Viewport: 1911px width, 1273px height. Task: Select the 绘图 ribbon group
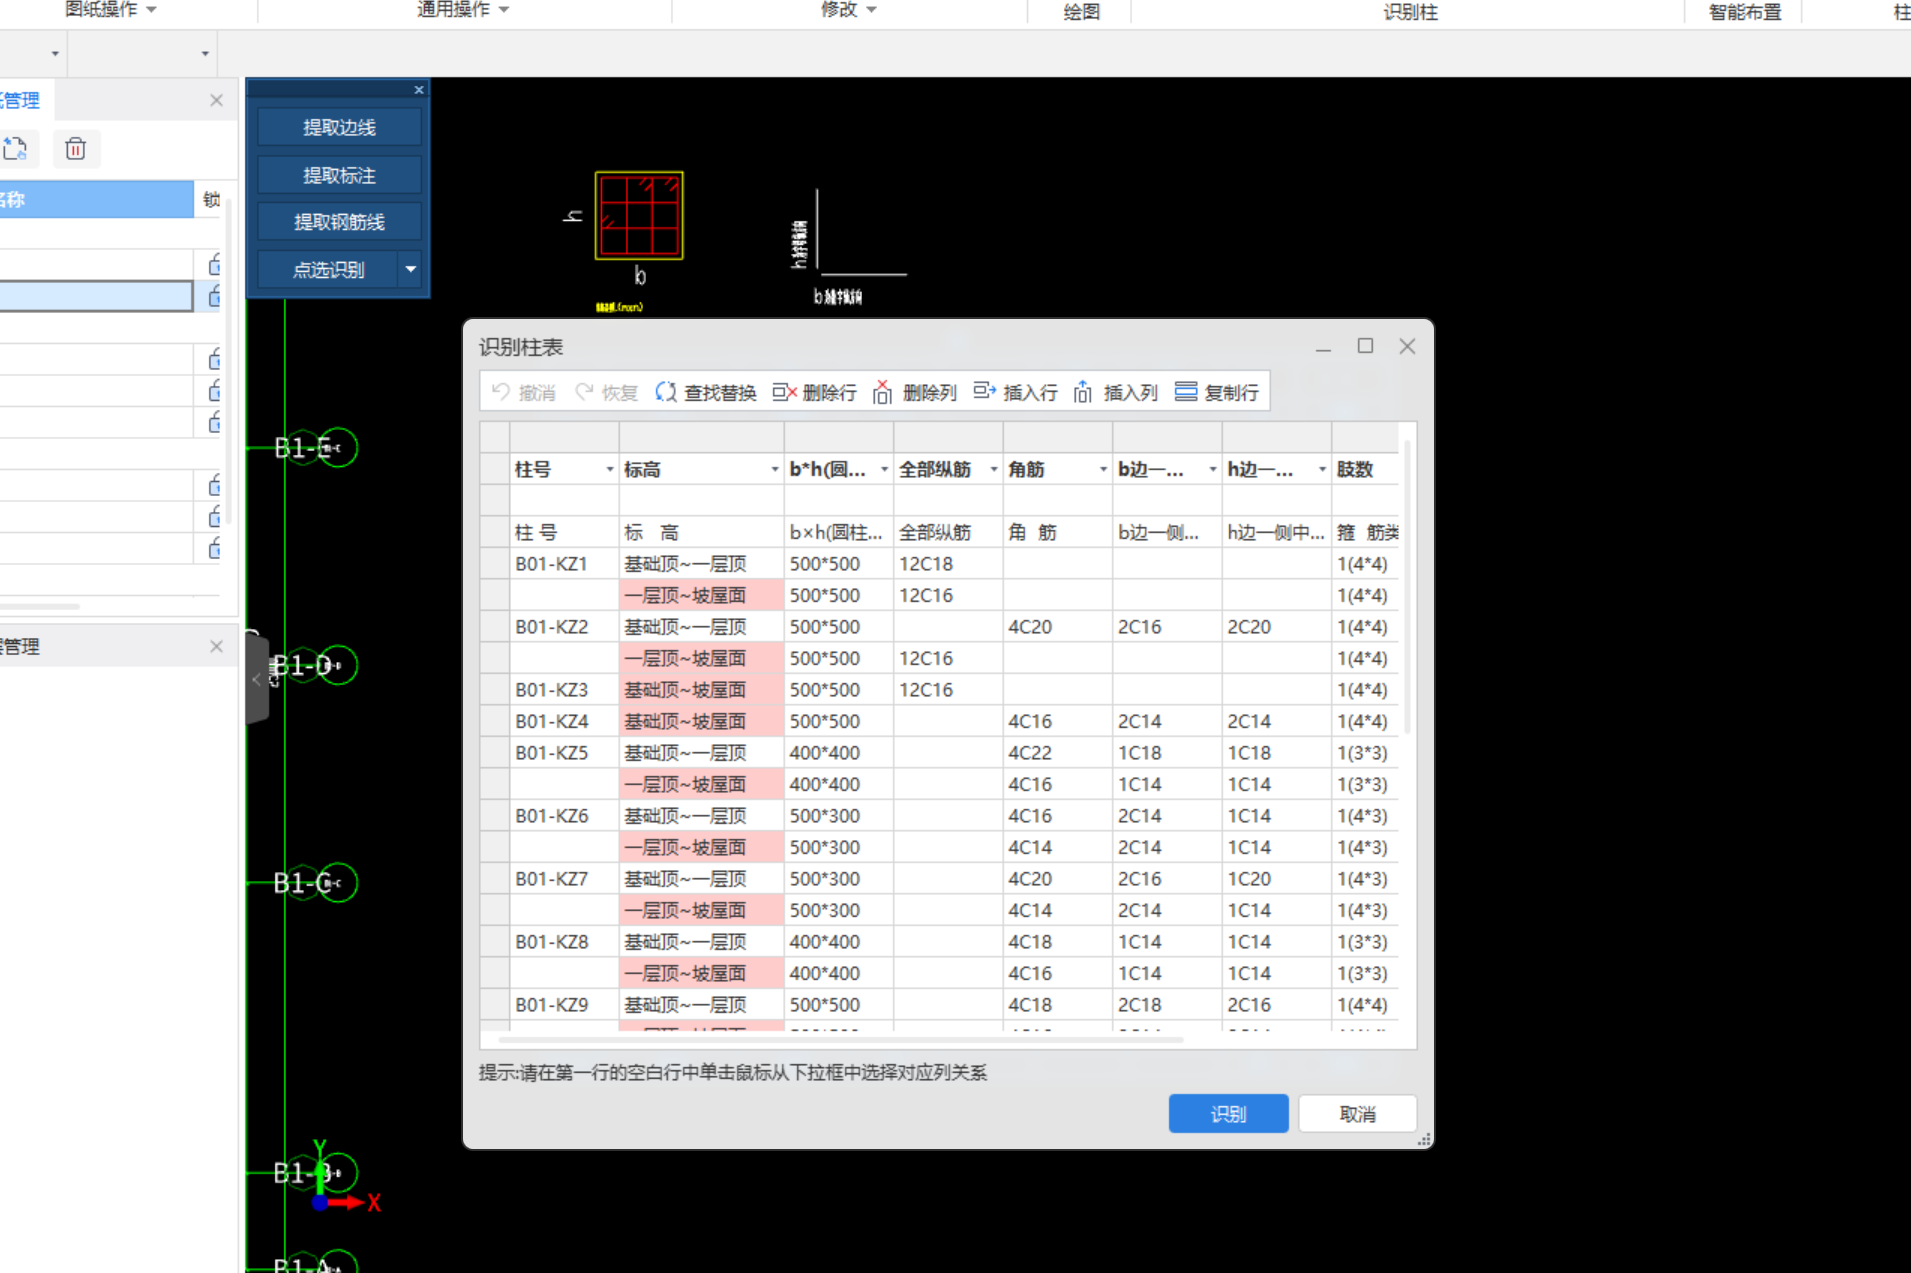click(1081, 12)
